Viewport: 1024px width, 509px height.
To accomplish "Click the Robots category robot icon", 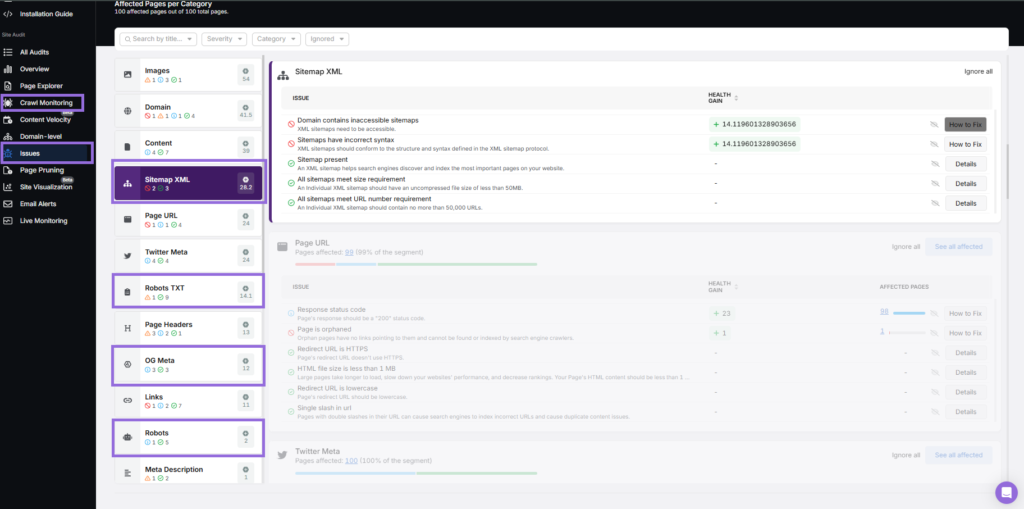I will click(127, 436).
